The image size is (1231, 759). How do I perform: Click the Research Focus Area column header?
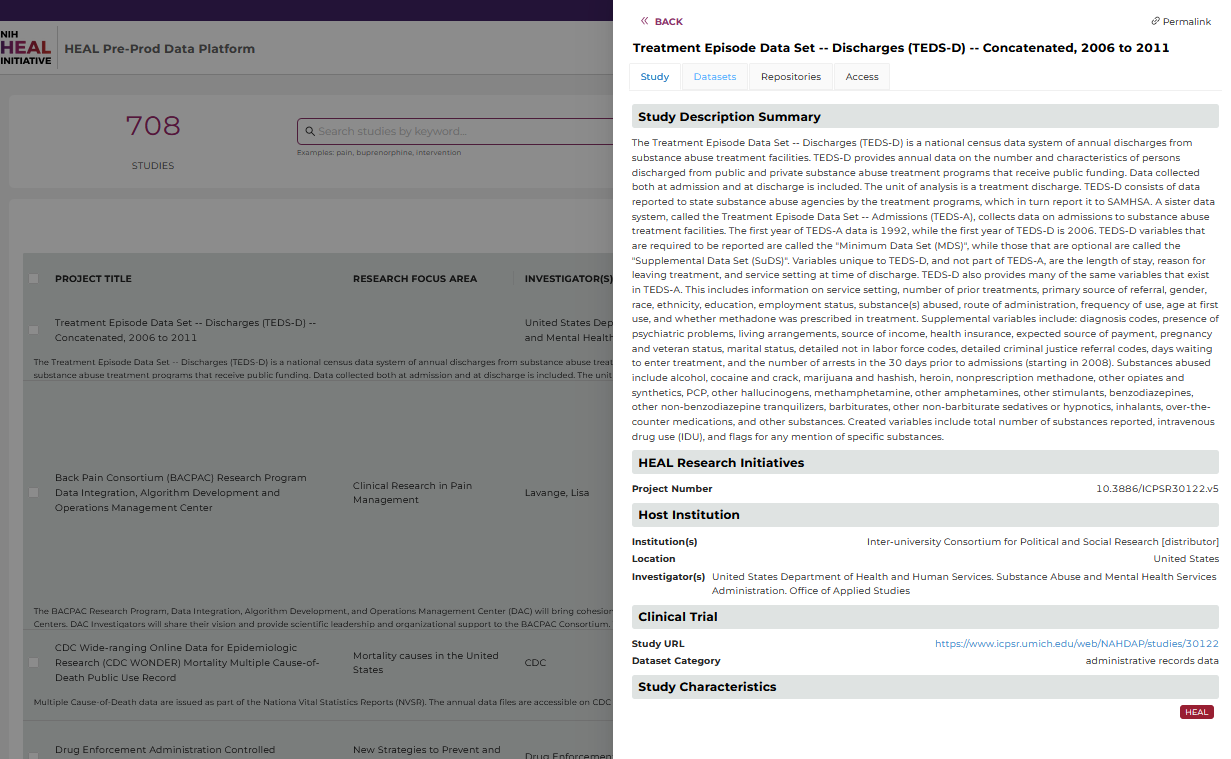click(x=414, y=279)
